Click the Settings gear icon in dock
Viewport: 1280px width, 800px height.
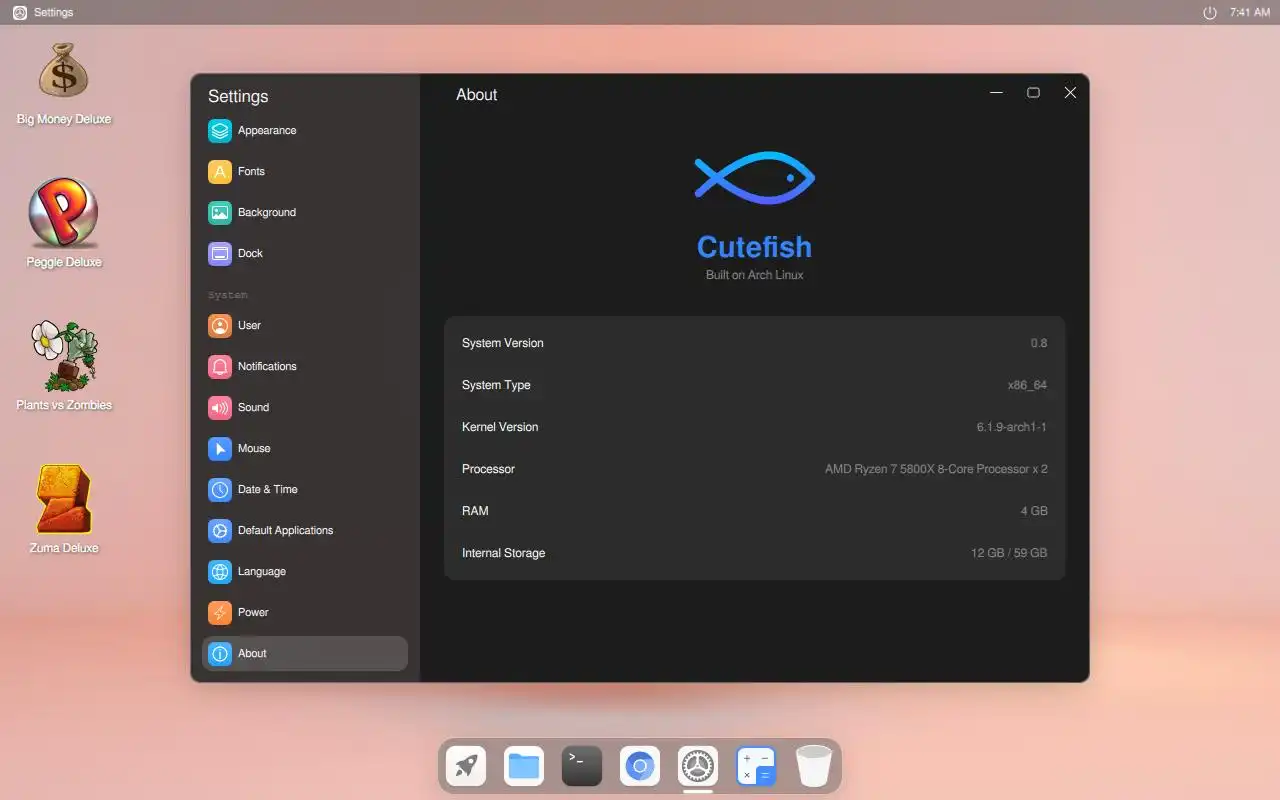click(698, 767)
